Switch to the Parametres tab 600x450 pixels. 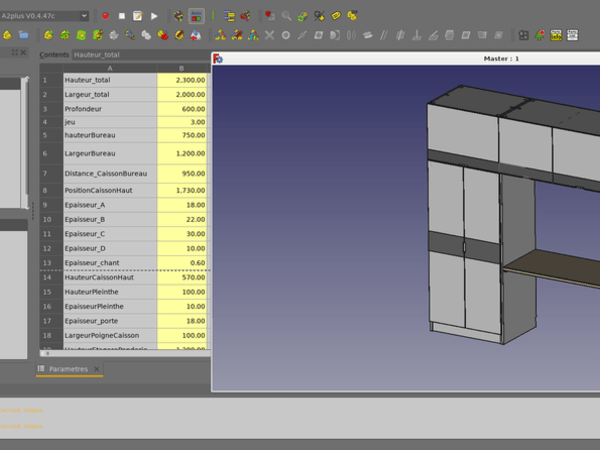68,369
